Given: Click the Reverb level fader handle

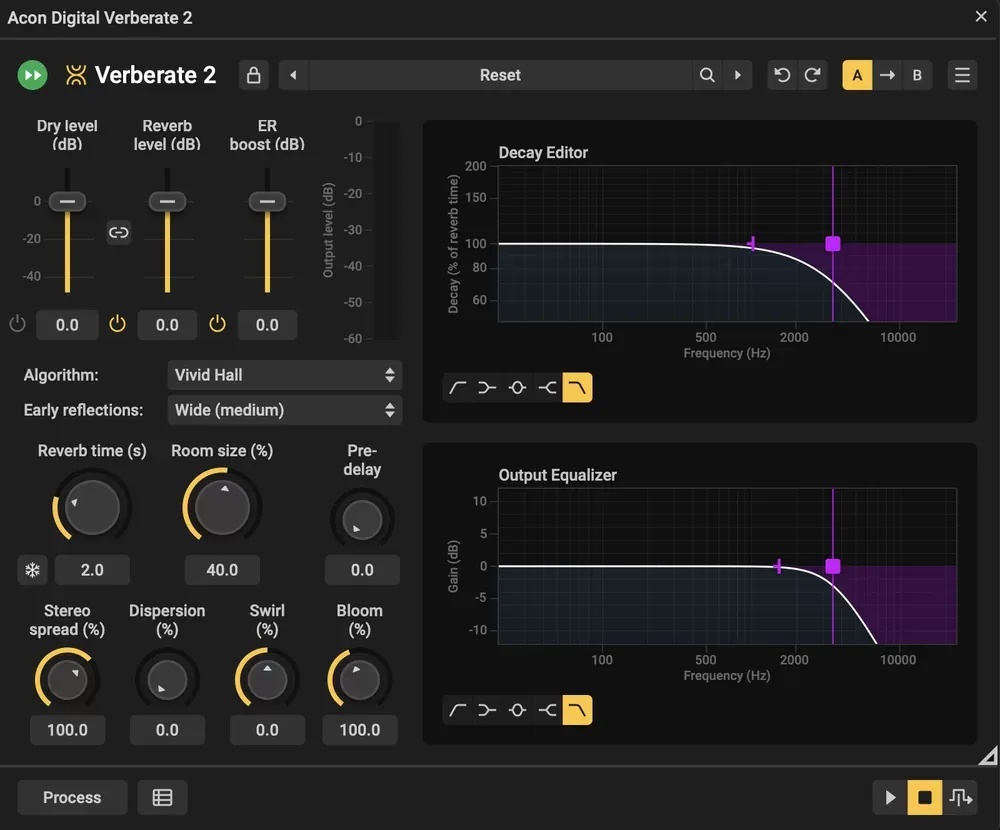Looking at the screenshot, I should [167, 202].
